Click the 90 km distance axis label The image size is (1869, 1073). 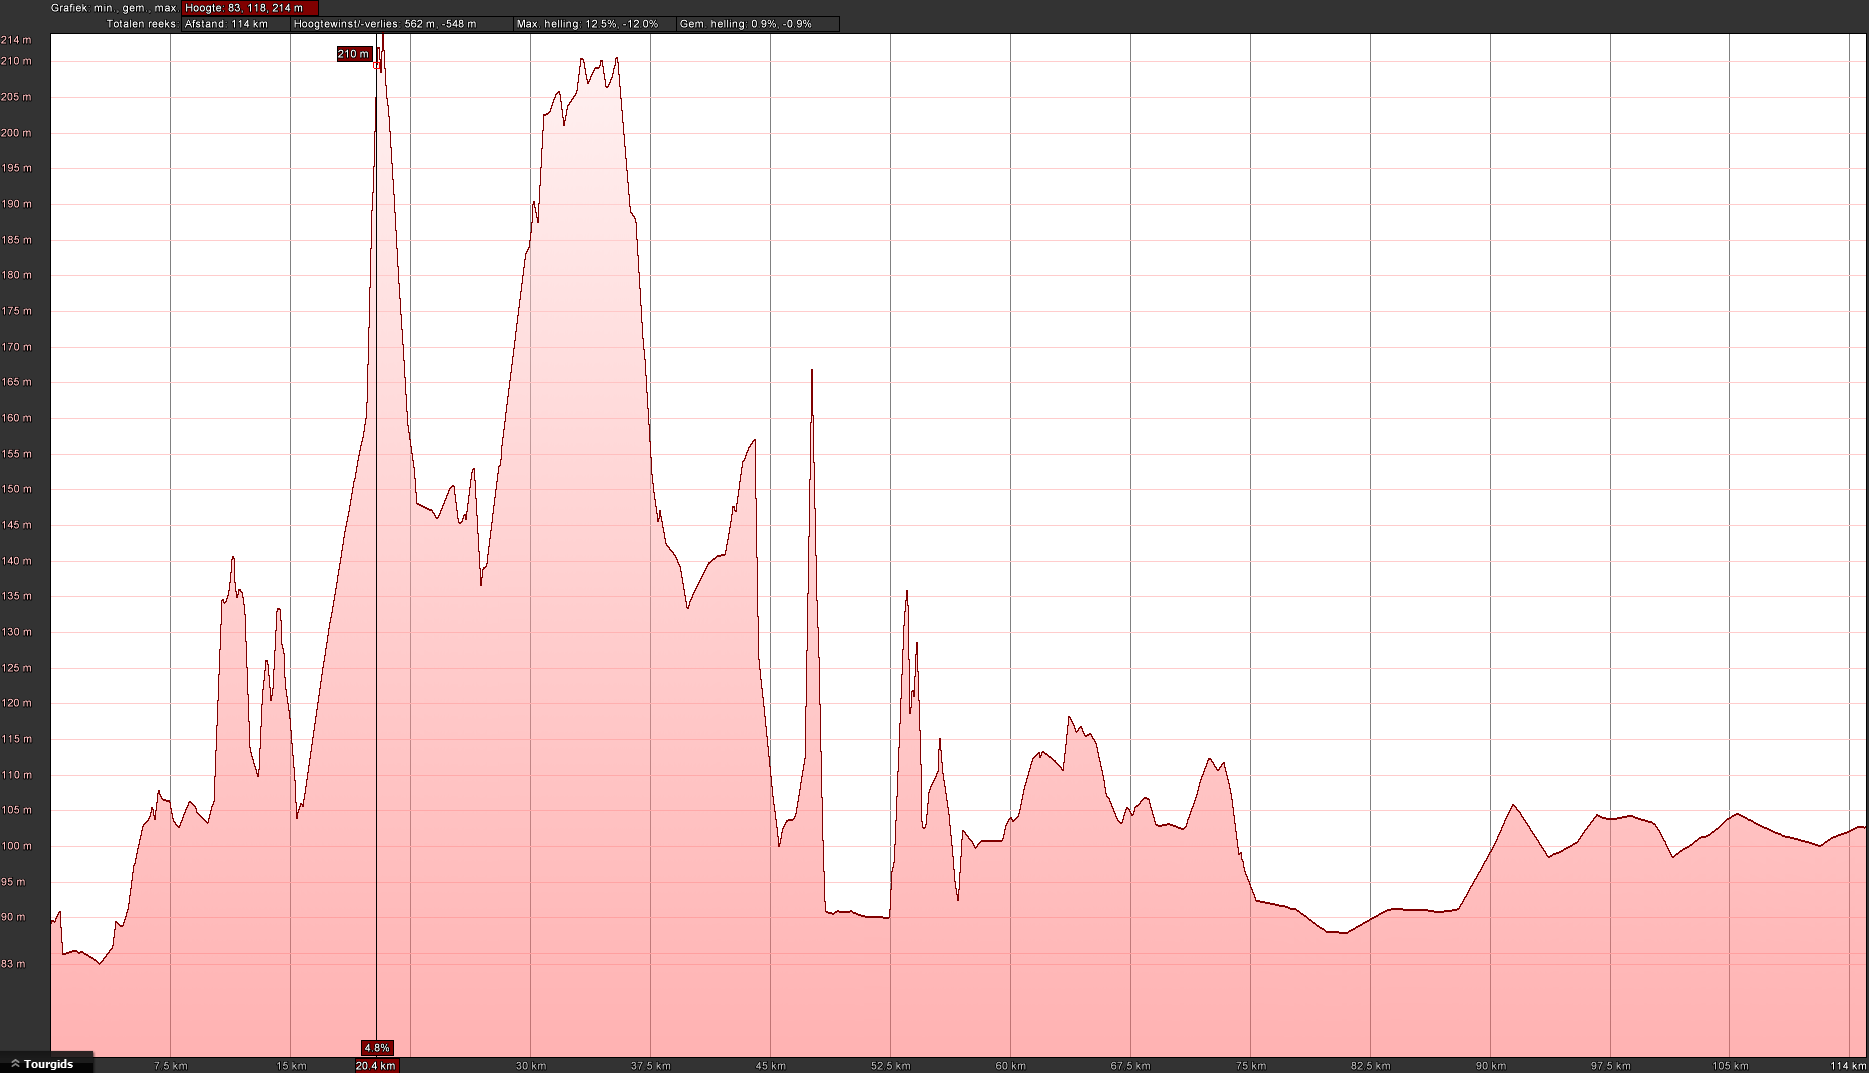tap(1491, 1066)
